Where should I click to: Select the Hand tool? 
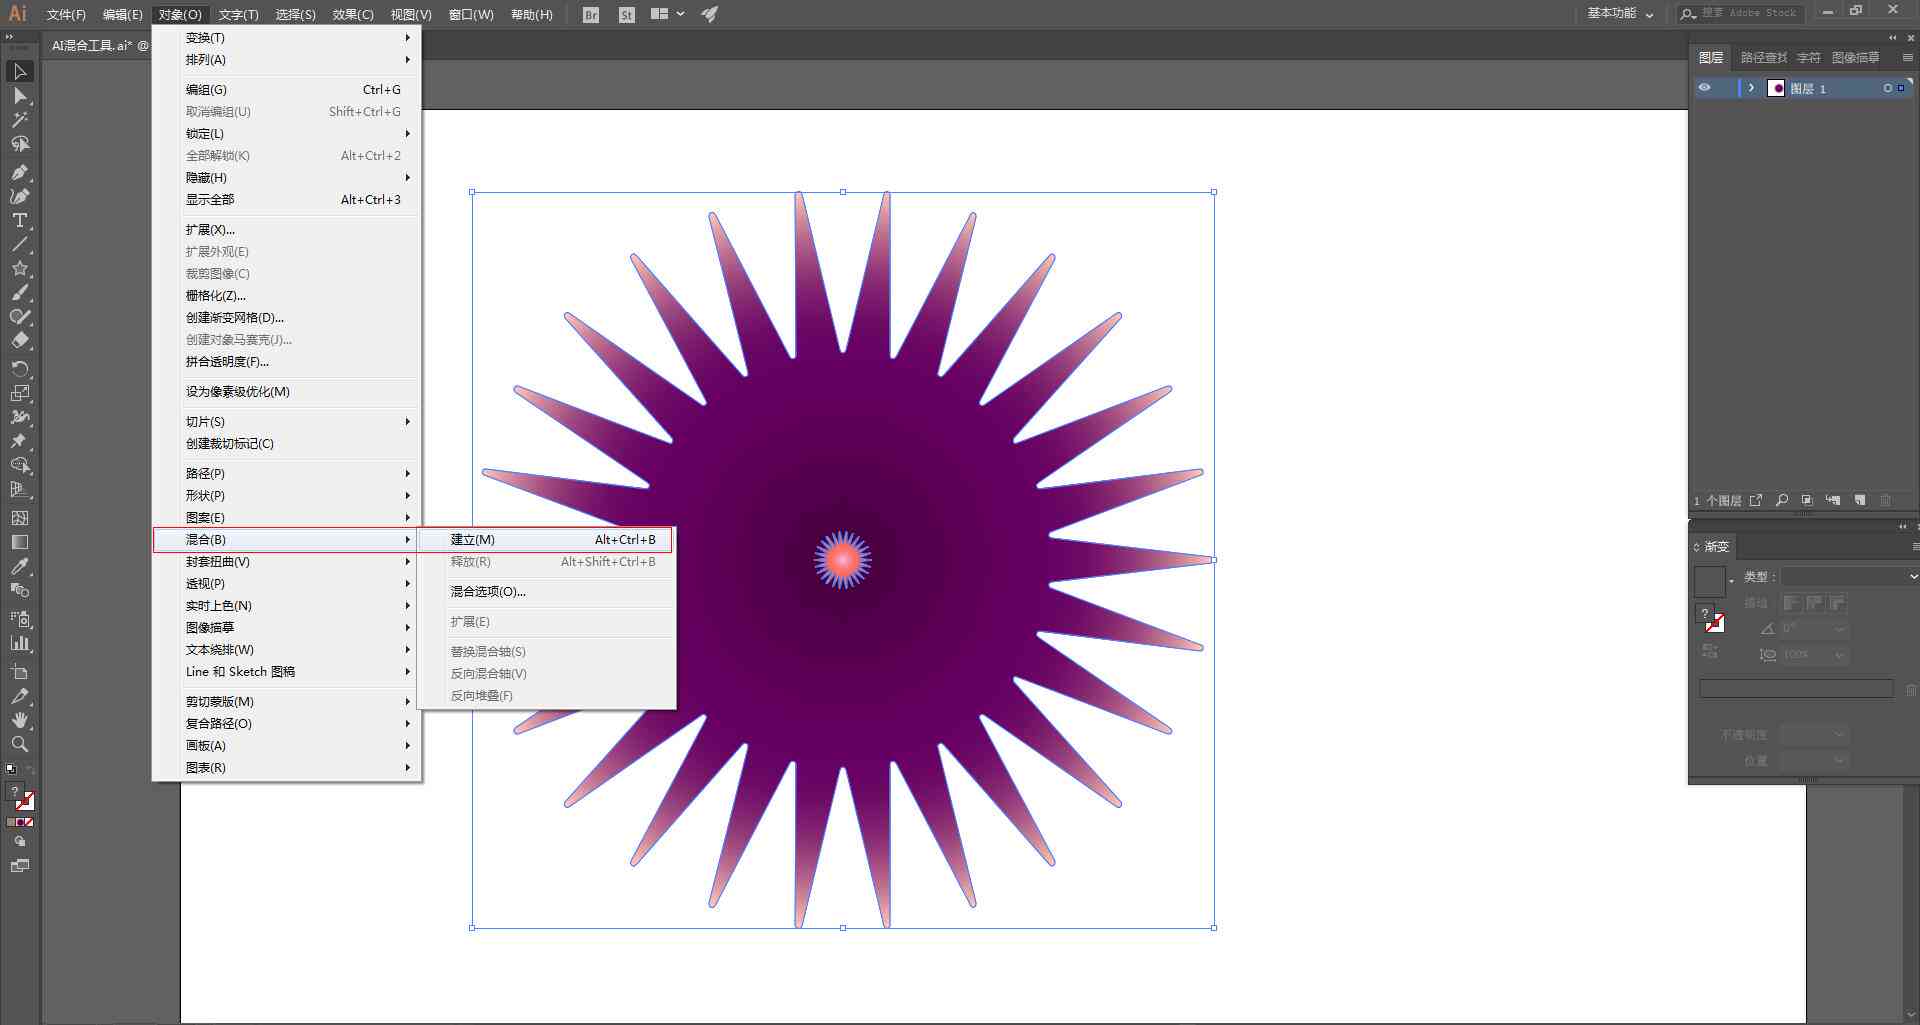coord(19,720)
